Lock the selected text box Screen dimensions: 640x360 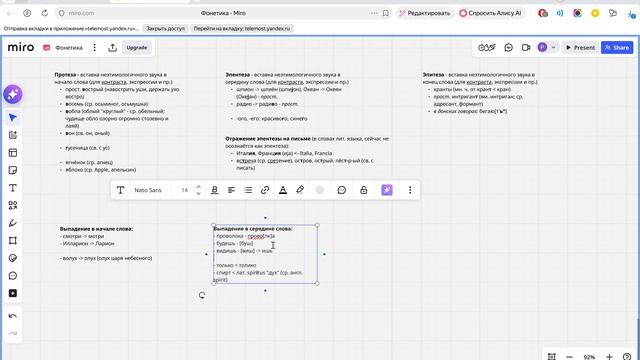(x=363, y=190)
